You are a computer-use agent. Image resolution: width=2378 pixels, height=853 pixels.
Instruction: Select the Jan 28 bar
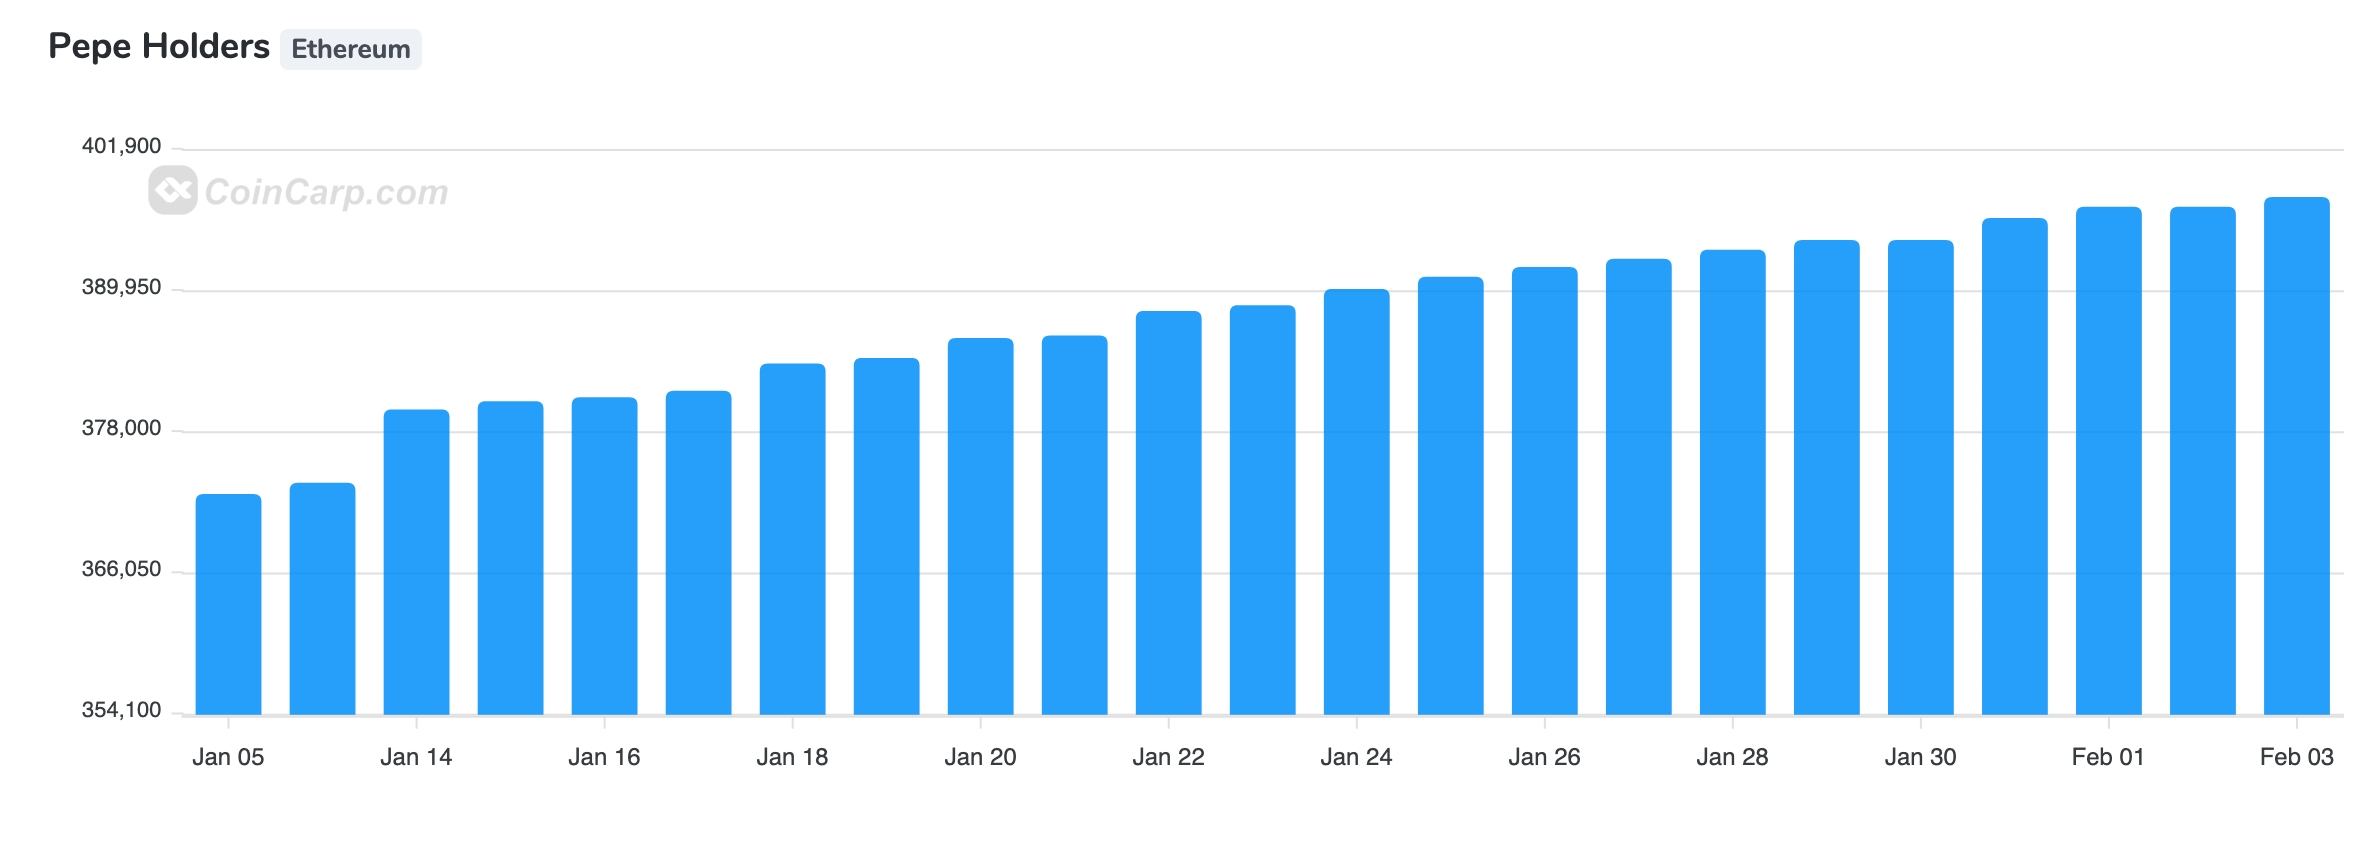click(1733, 482)
